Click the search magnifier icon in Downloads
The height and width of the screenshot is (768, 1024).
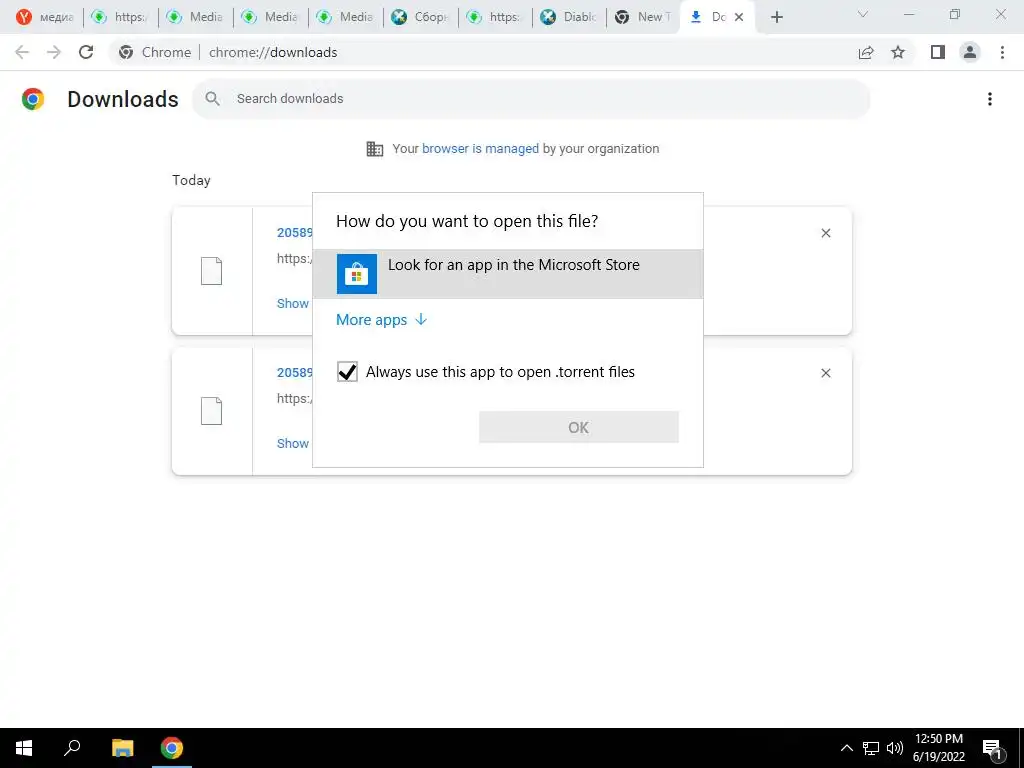click(x=212, y=99)
